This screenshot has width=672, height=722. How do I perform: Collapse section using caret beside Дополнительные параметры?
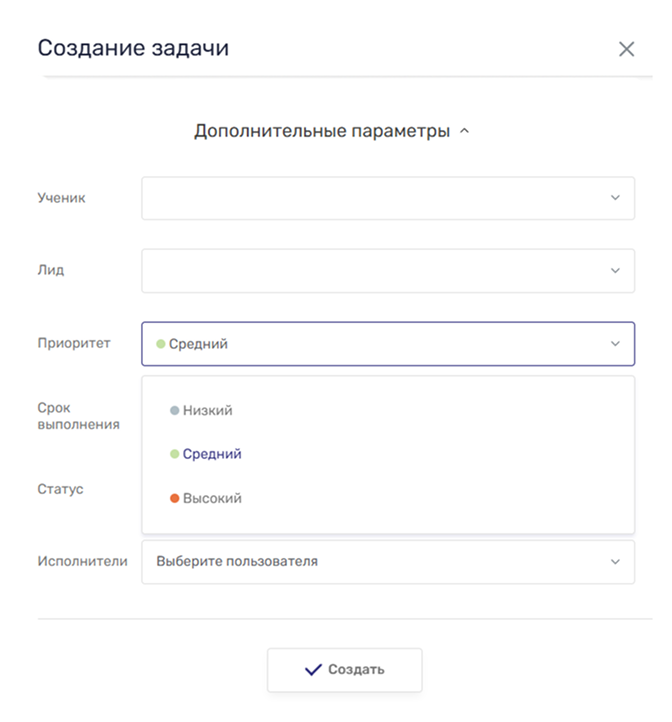[x=464, y=132]
